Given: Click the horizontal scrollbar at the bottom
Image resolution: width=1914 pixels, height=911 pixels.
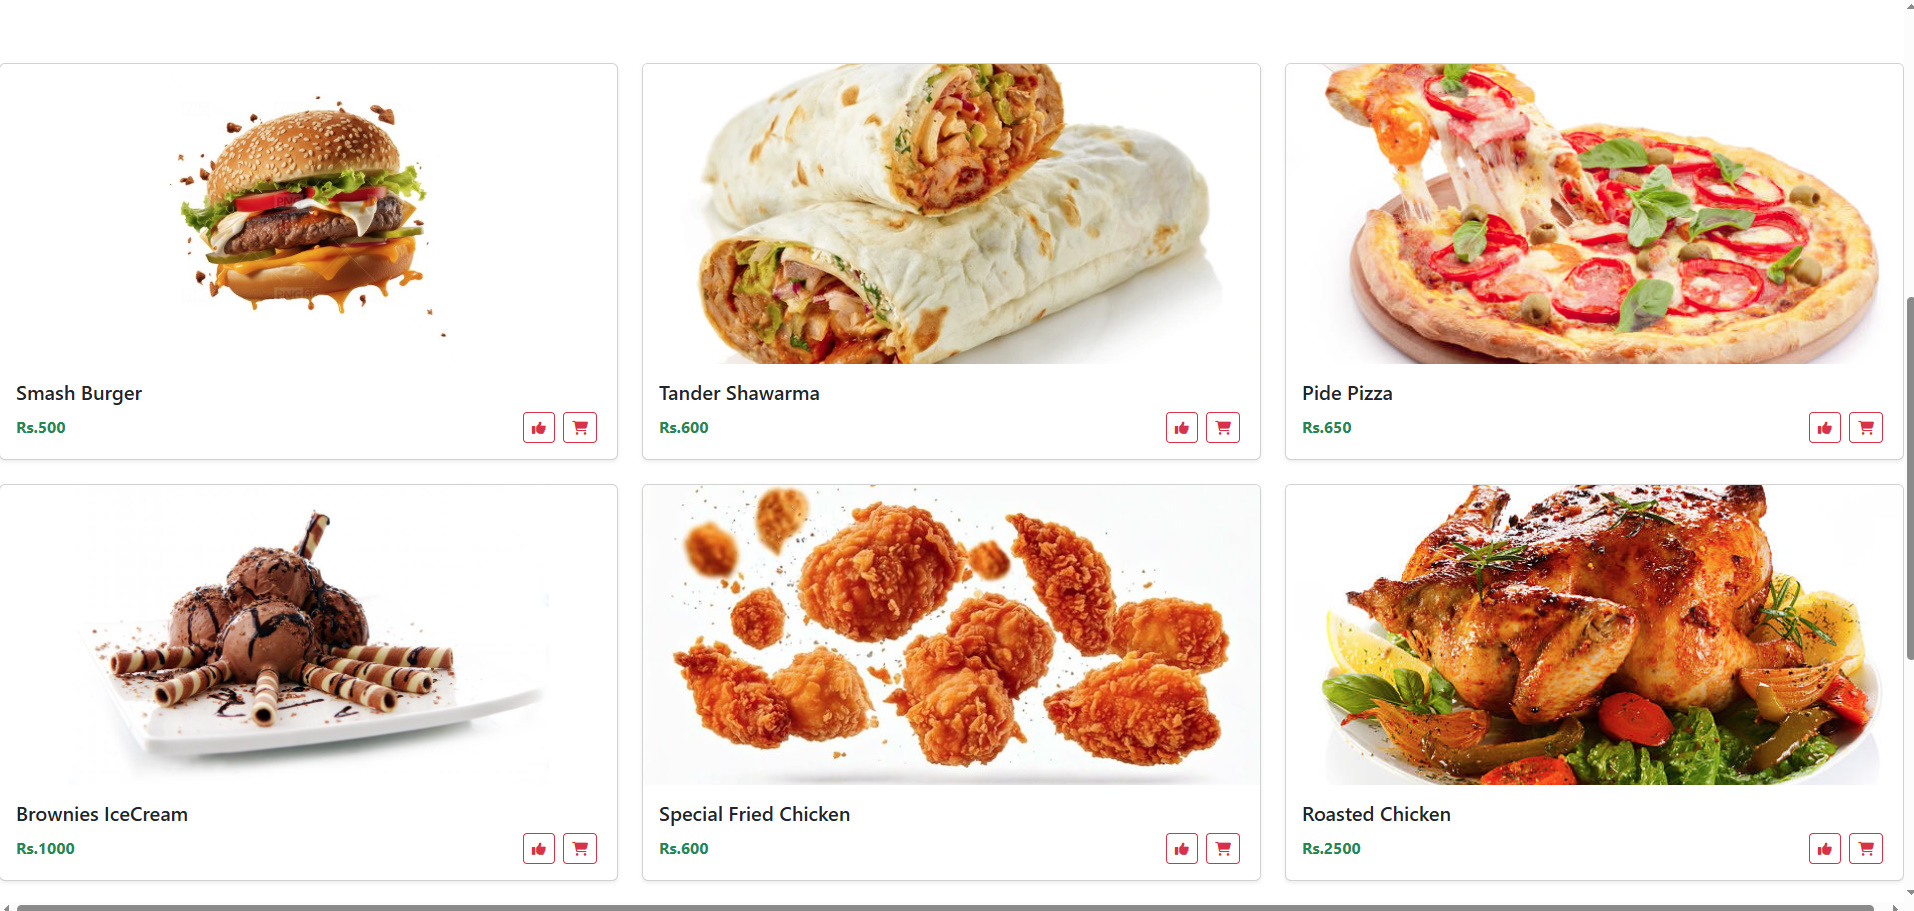Looking at the screenshot, I should (x=945, y=907).
